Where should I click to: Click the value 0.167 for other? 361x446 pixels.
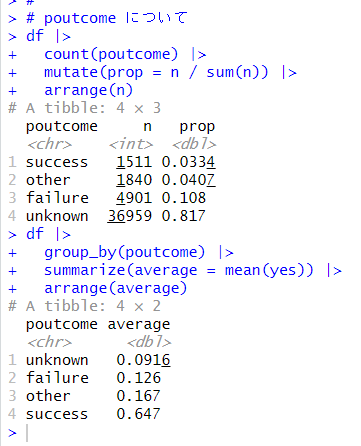click(139, 396)
